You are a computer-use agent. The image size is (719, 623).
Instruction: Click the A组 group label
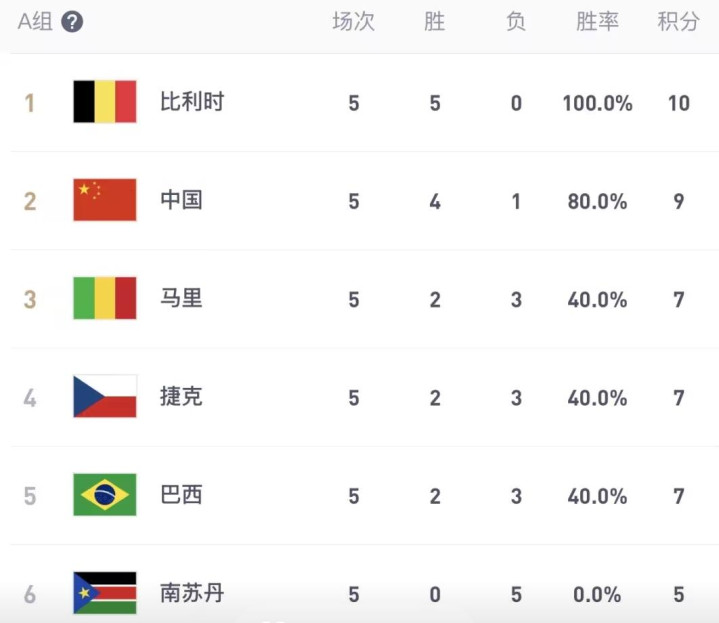point(35,22)
